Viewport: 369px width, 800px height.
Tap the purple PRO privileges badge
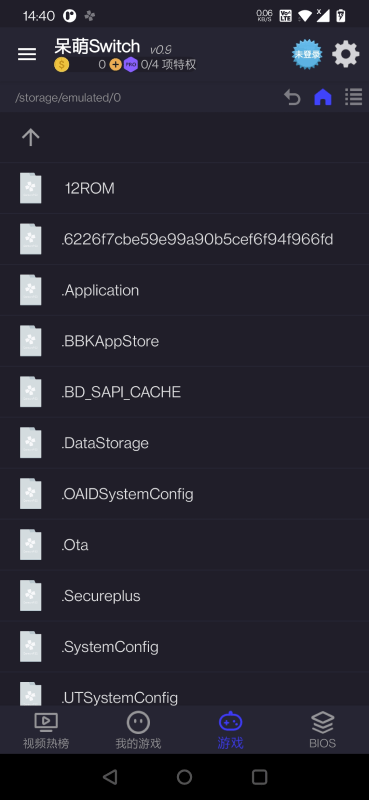click(131, 65)
